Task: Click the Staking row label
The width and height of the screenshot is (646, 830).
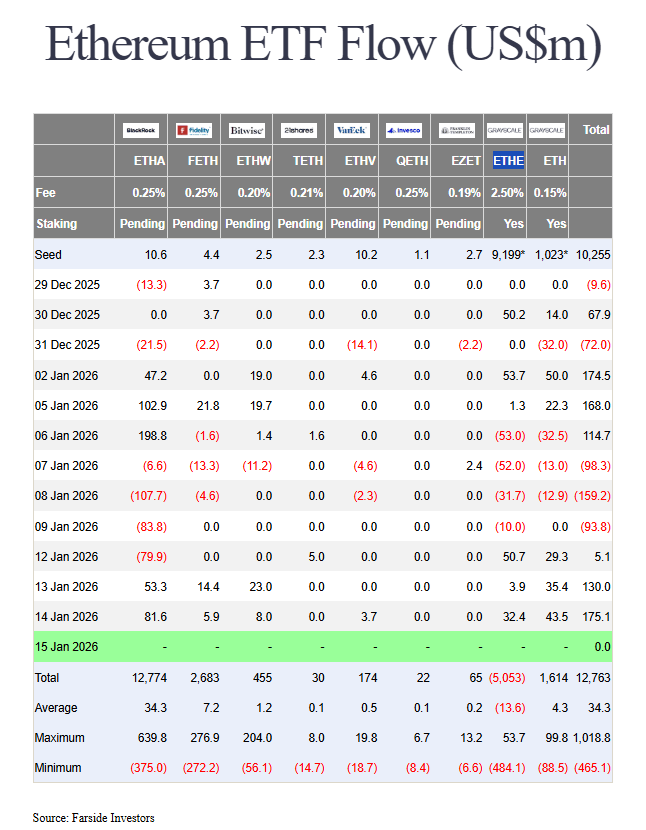Action: 56,224
